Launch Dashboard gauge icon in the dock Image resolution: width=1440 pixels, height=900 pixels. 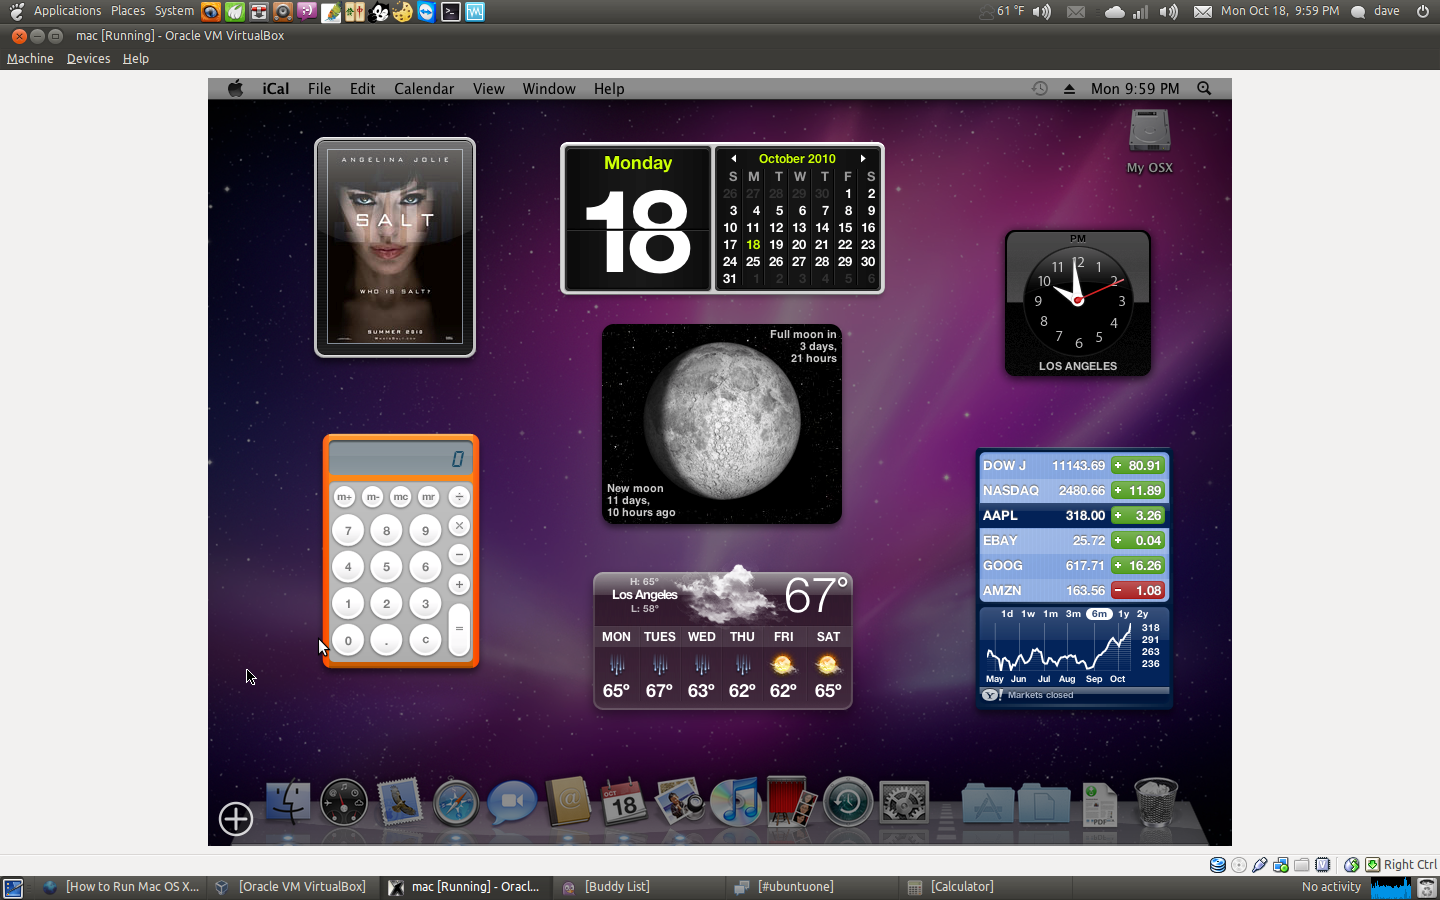click(344, 802)
